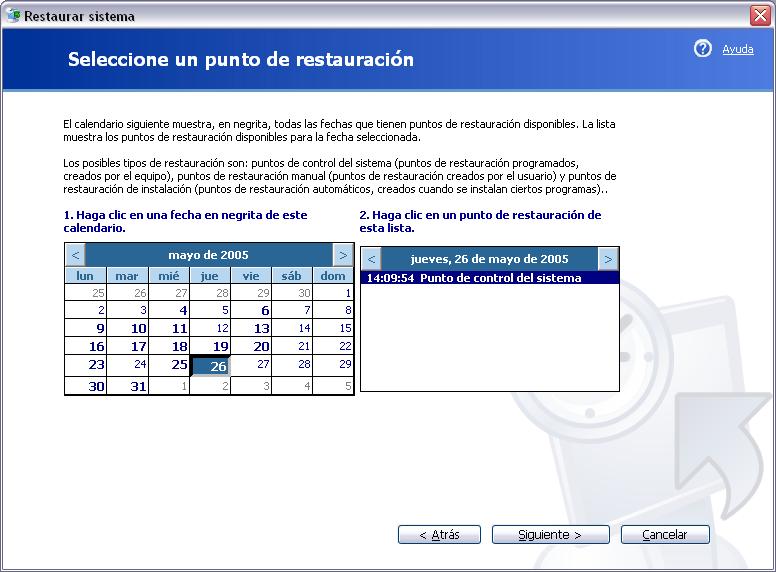776x572 pixels.
Task: Select bold date 25 of May
Action: [x=169, y=365]
